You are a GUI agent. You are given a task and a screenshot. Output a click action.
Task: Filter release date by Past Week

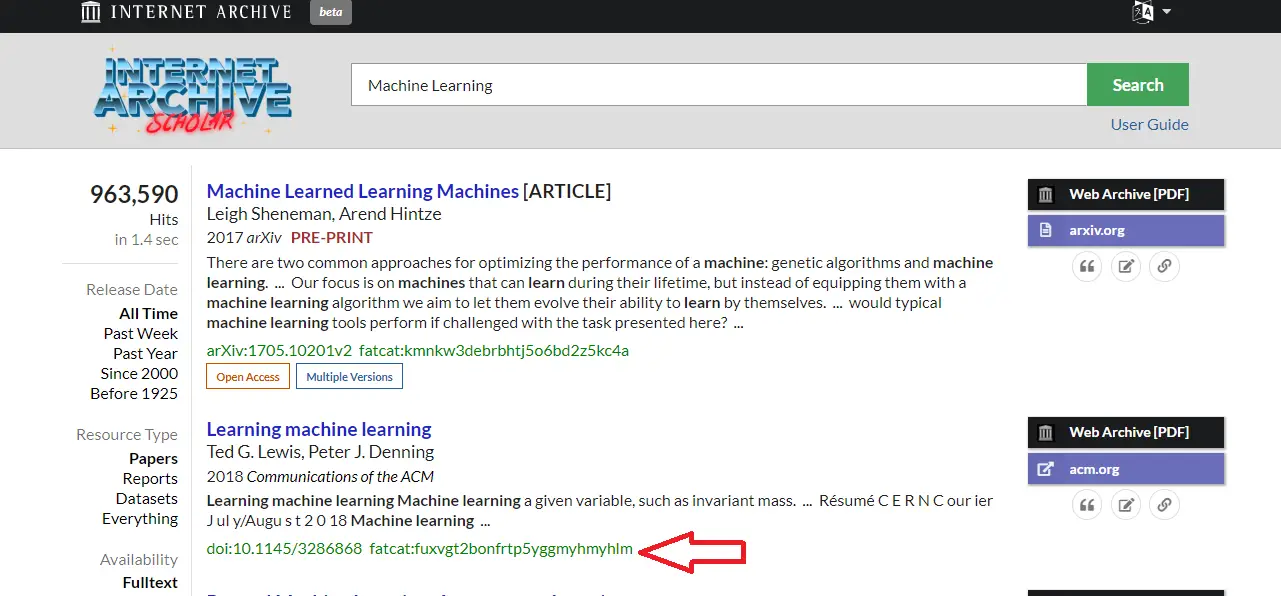point(141,333)
